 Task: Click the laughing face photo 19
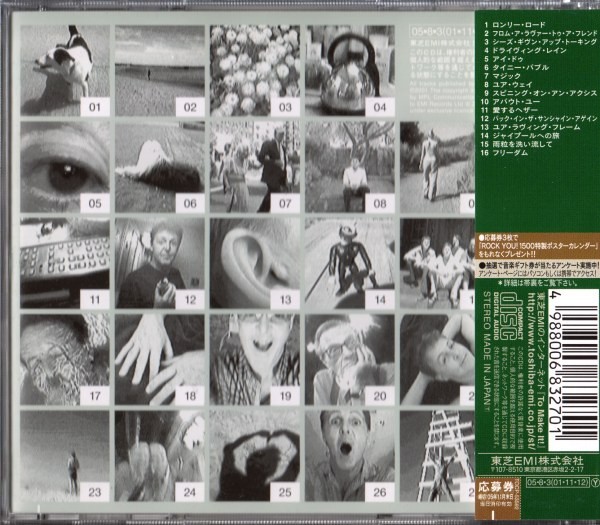click(x=255, y=360)
